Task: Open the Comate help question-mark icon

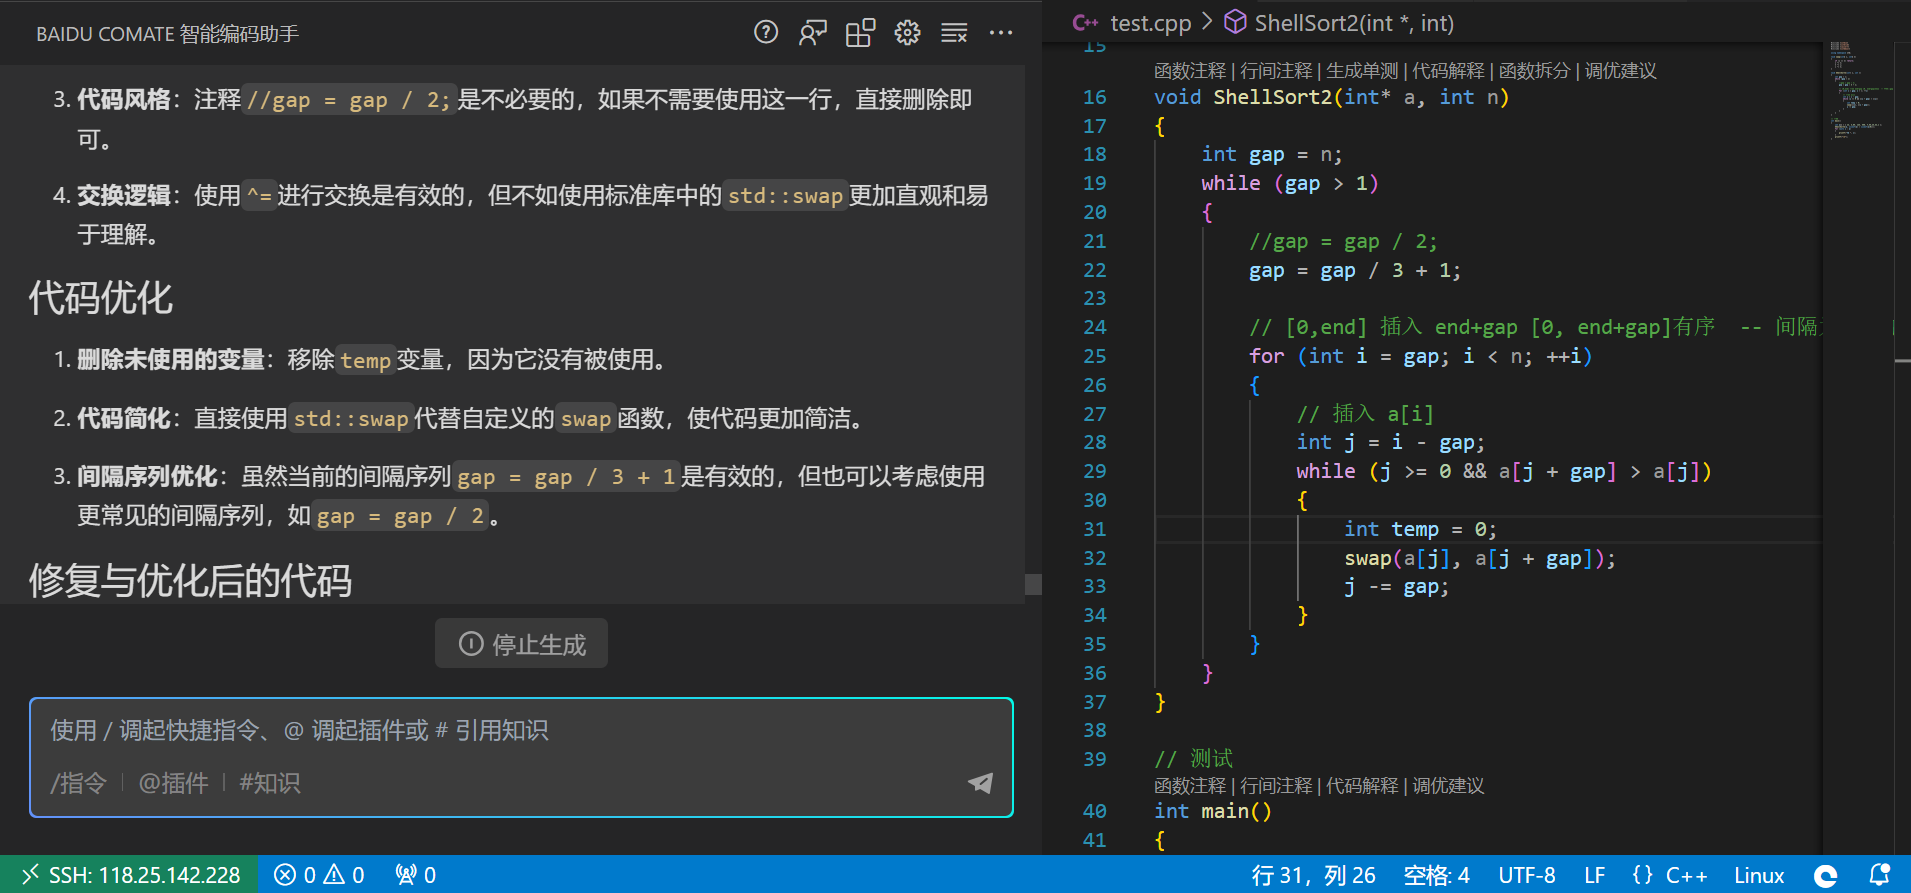Action: pyautogui.click(x=766, y=33)
